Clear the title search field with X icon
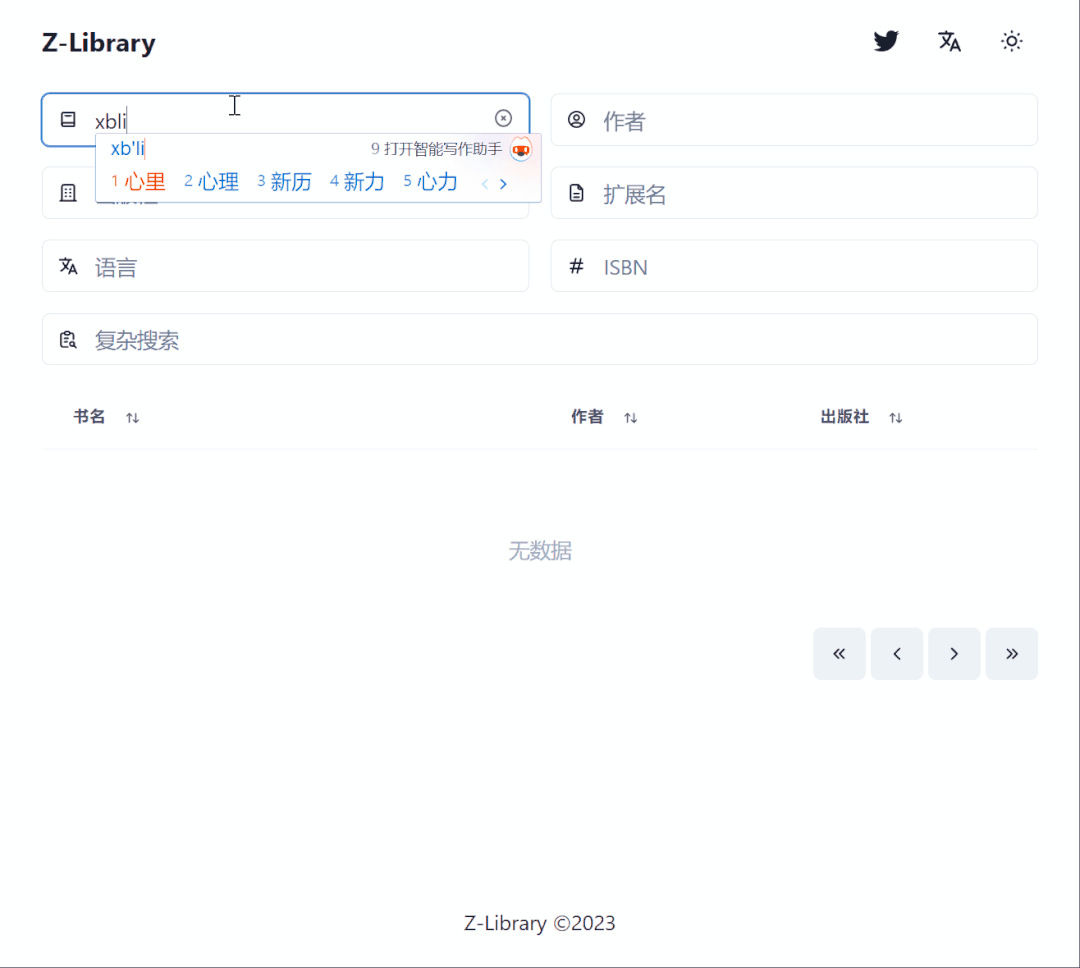Image resolution: width=1080 pixels, height=968 pixels. [503, 119]
